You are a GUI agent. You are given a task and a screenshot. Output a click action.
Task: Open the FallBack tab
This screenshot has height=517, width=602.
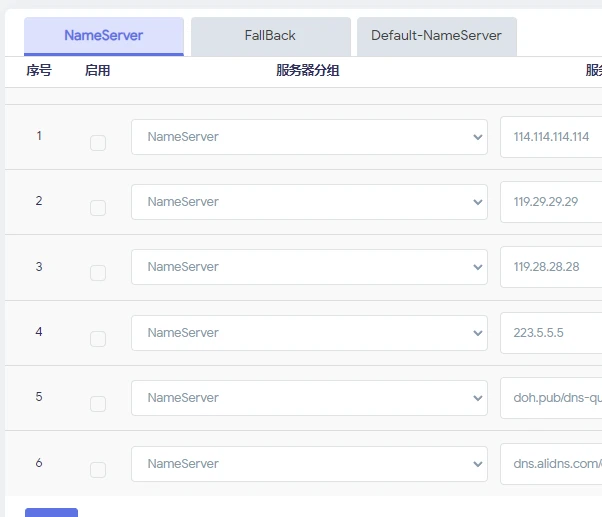pyautogui.click(x=271, y=36)
